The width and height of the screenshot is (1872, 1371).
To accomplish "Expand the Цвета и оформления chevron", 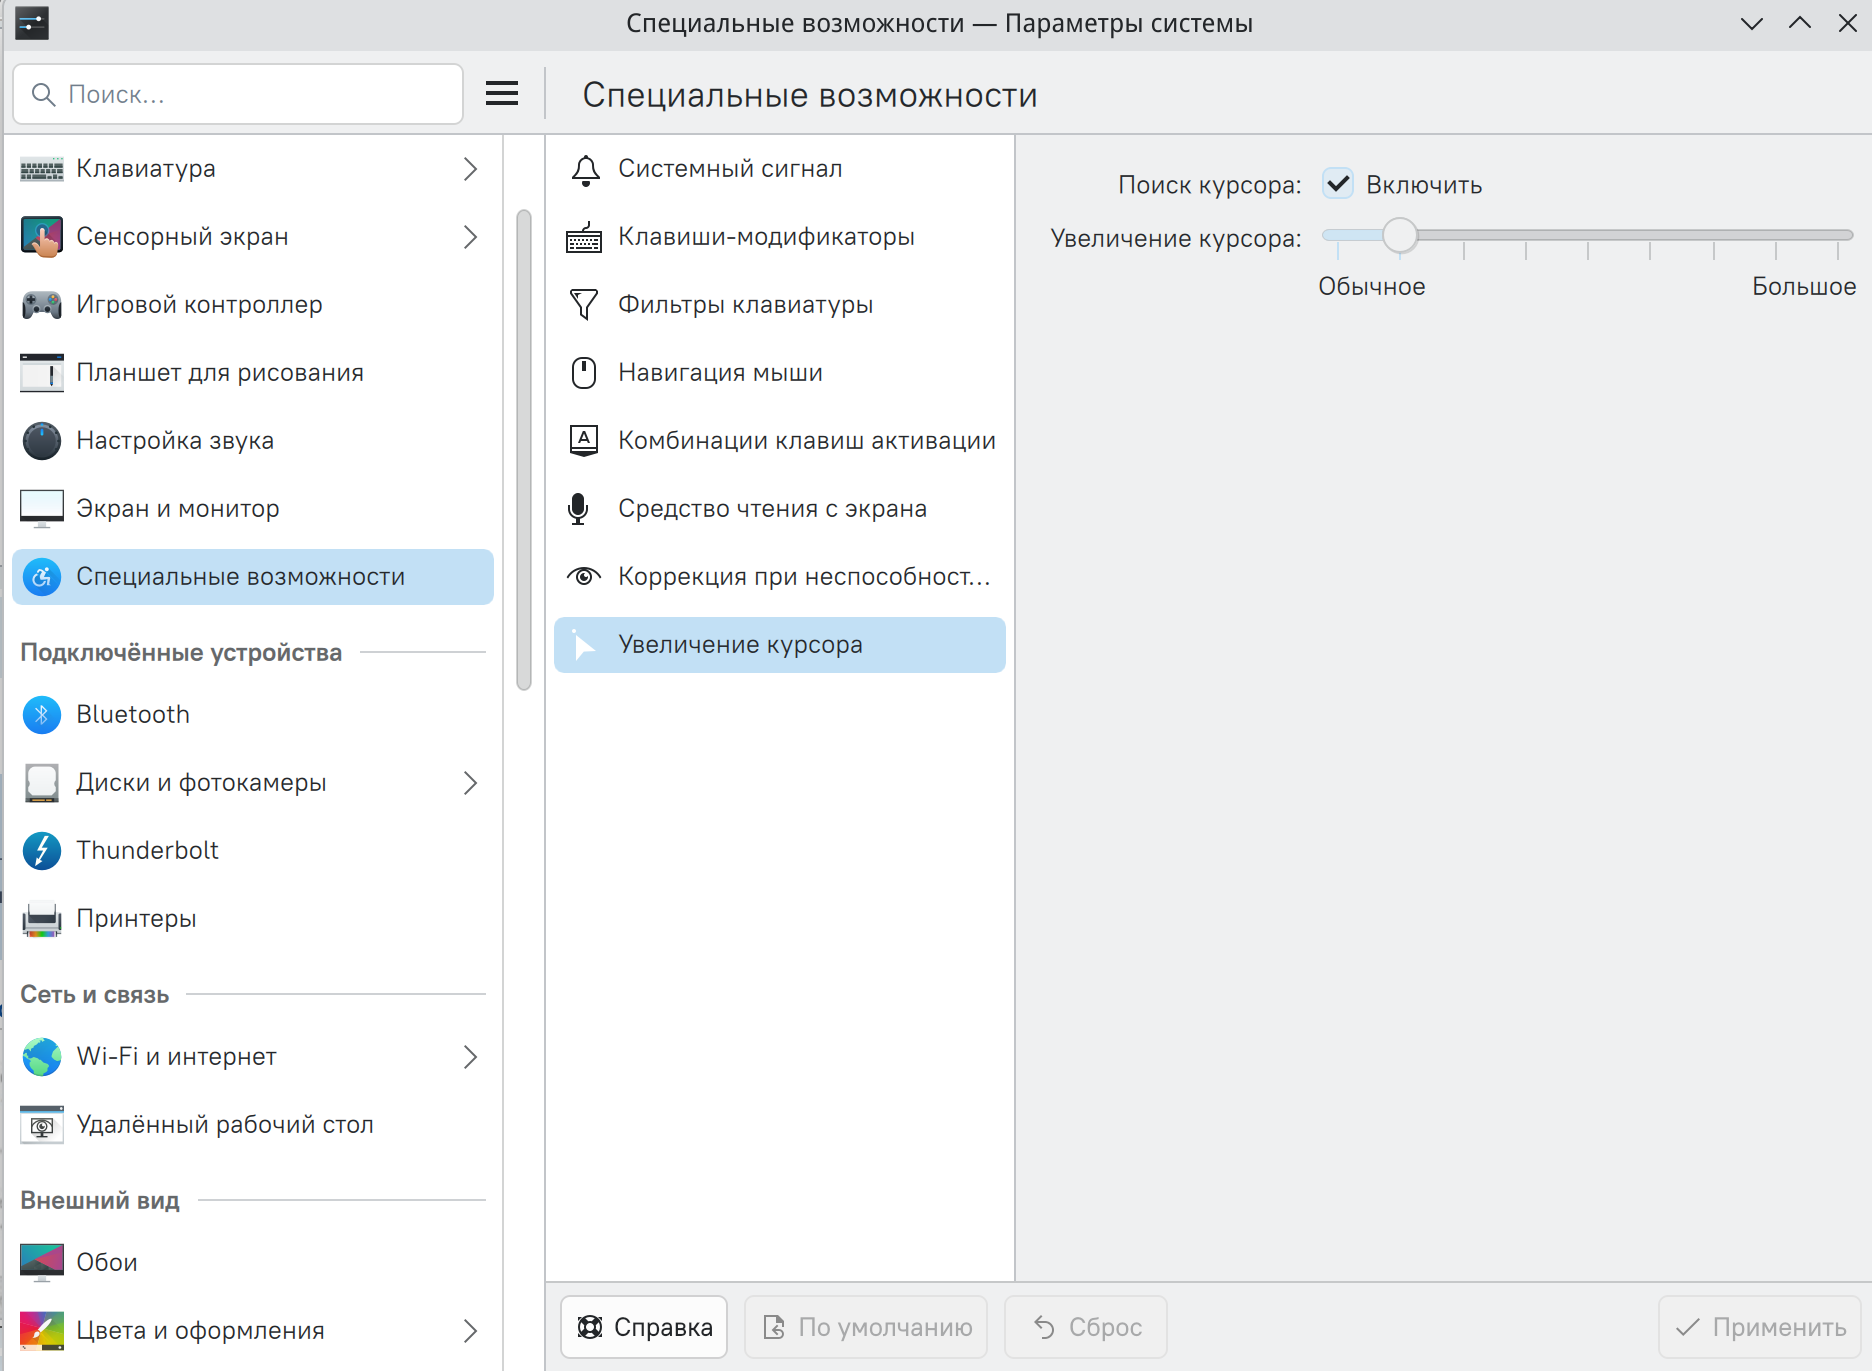I will coord(470,1331).
